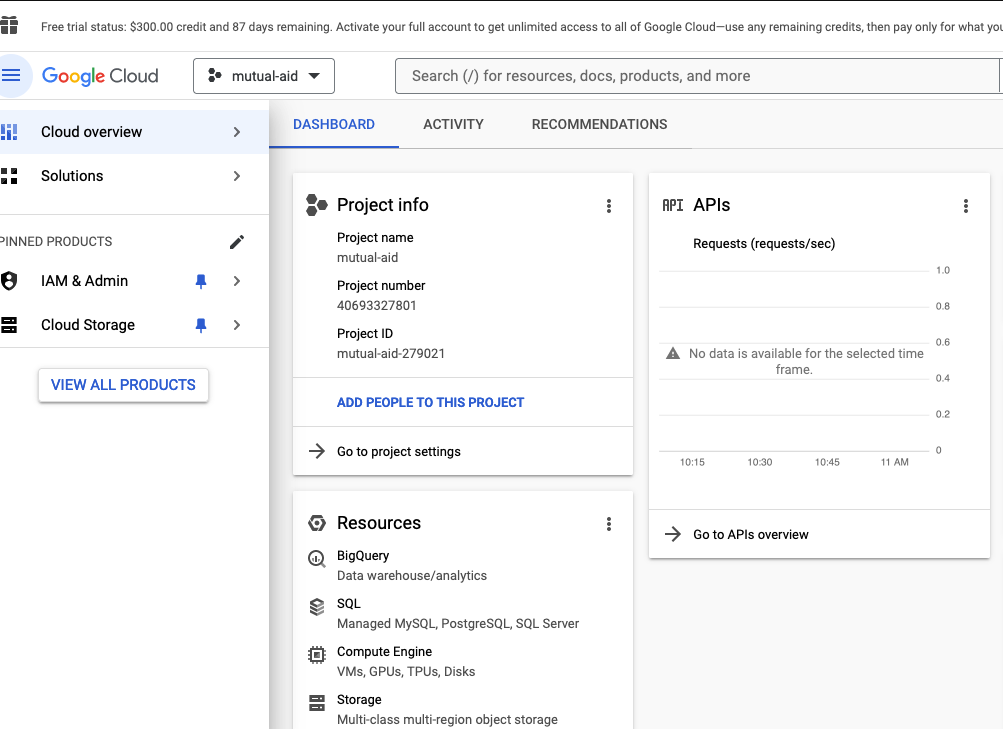
Task: Switch to the DASHBOARD tab
Action: point(334,124)
